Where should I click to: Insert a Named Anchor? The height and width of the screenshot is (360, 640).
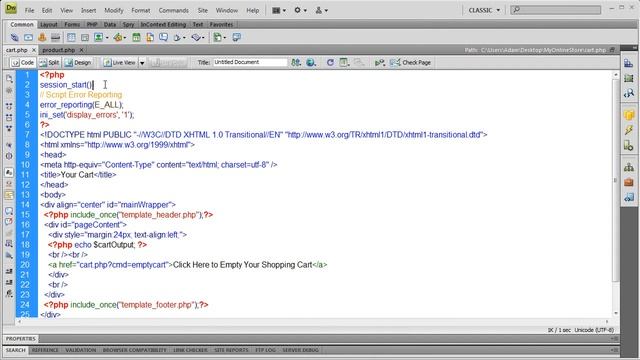coord(42,38)
